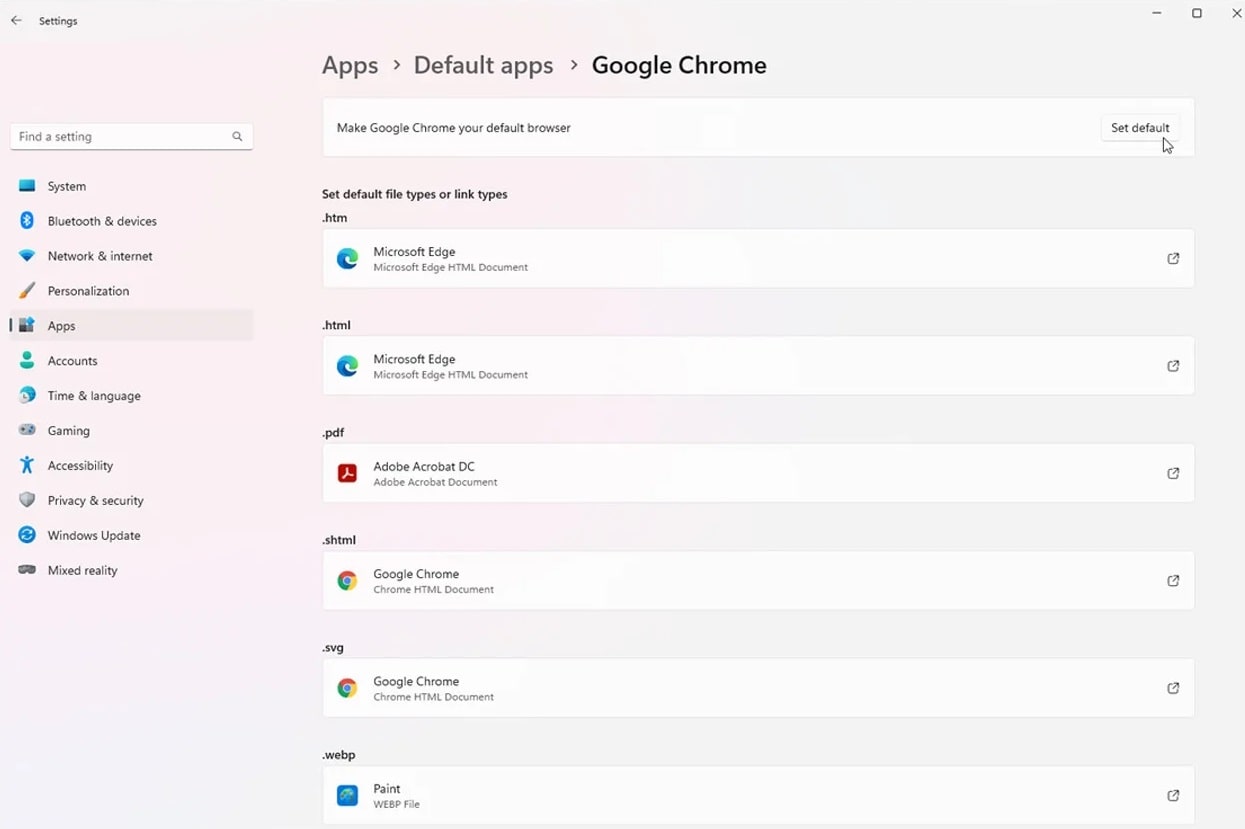Open Privacy & security
1245x829 pixels.
(x=131, y=501)
